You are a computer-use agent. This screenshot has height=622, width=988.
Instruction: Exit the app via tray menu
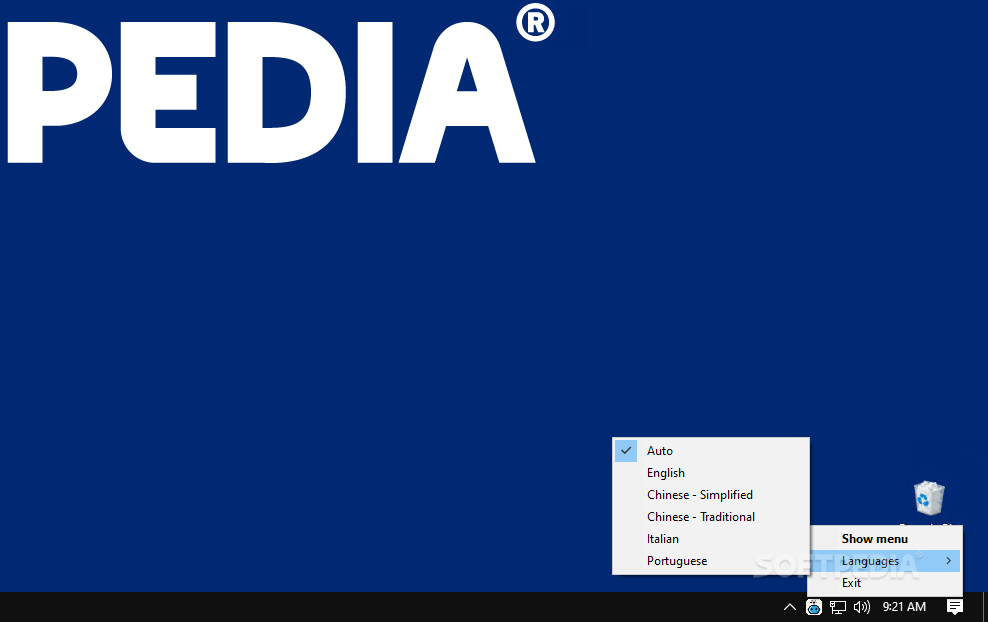(885, 583)
